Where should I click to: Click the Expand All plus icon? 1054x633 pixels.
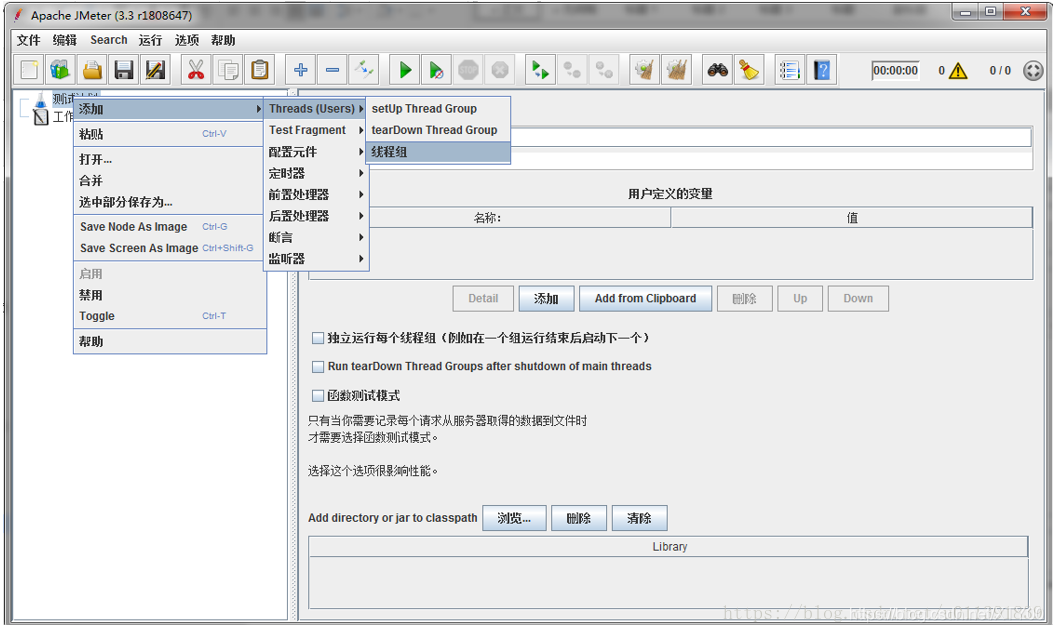300,70
